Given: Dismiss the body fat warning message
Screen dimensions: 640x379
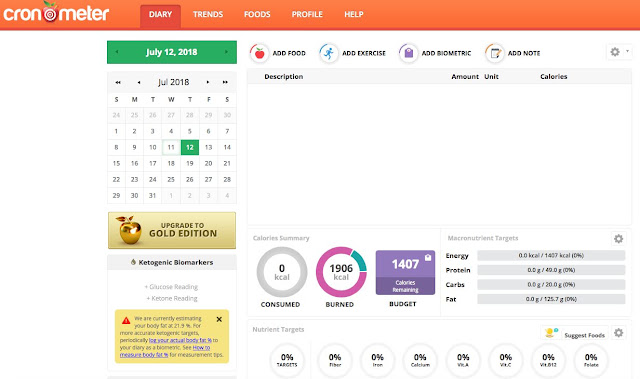Looking at the screenshot, I should click(219, 319).
